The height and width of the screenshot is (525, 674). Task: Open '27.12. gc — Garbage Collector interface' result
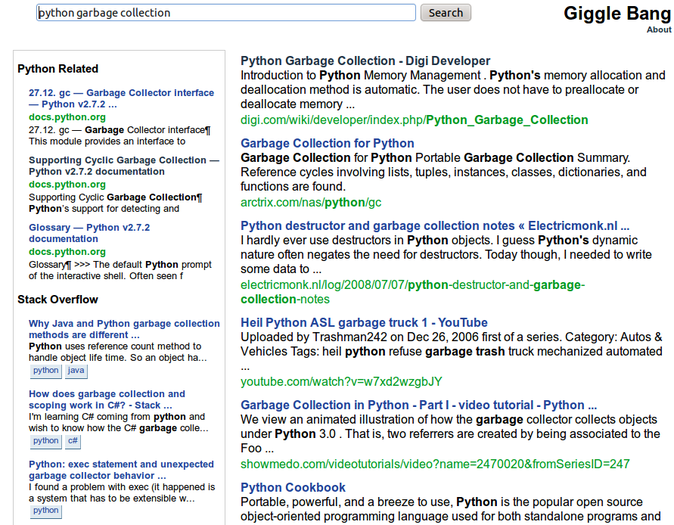point(121,98)
